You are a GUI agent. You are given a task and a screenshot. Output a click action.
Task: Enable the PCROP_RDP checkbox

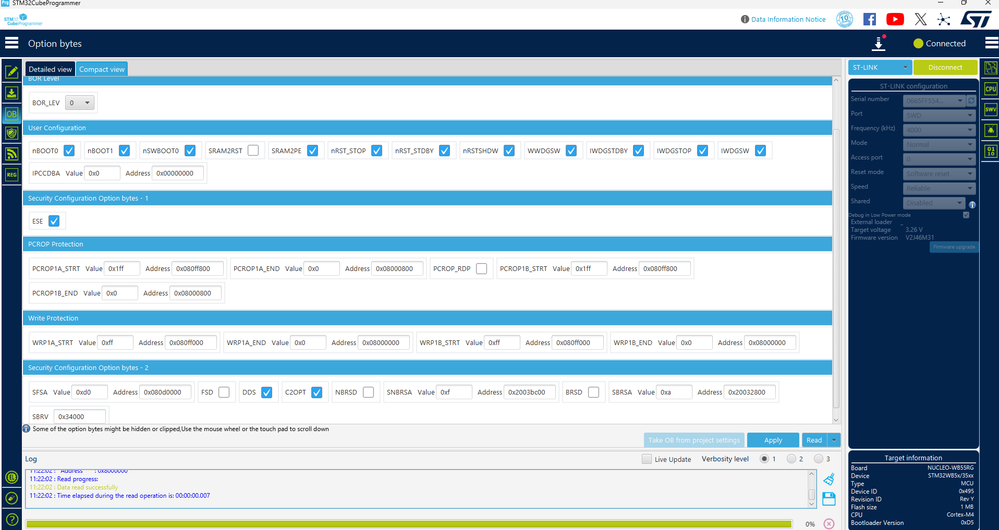pos(482,268)
